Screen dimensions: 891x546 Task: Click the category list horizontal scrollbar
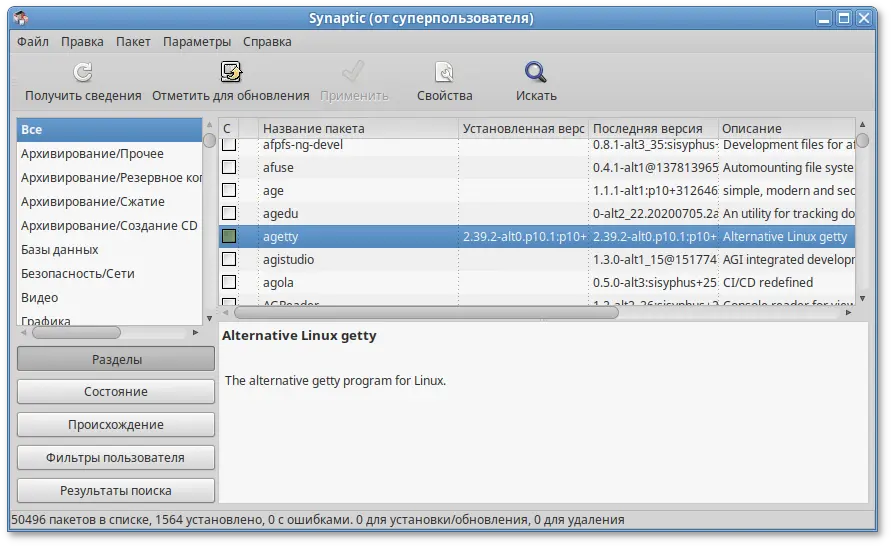pyautogui.click(x=76, y=333)
